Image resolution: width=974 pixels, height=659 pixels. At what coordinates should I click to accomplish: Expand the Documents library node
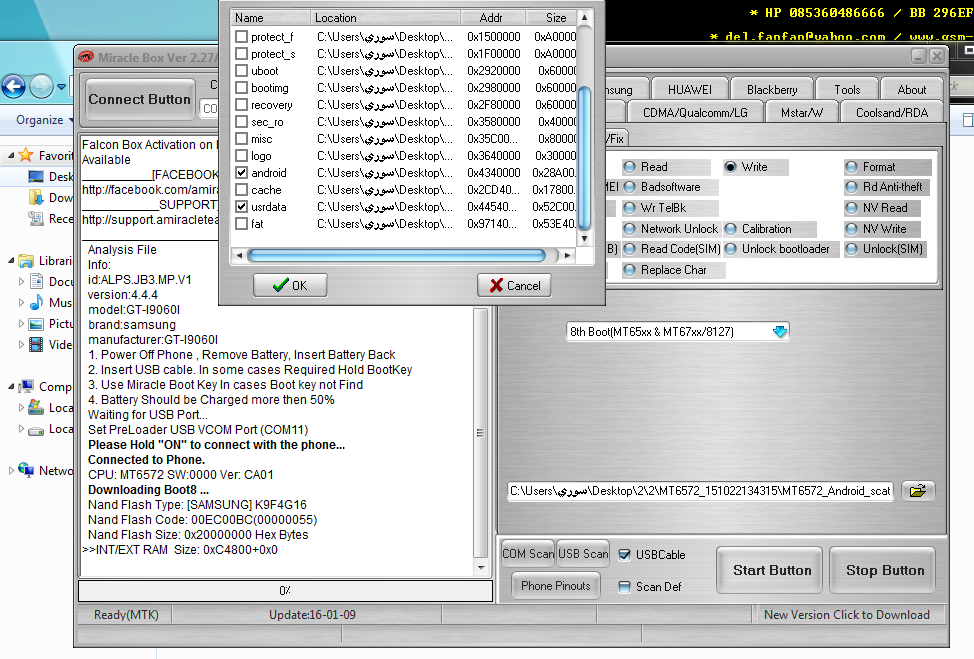point(21,281)
